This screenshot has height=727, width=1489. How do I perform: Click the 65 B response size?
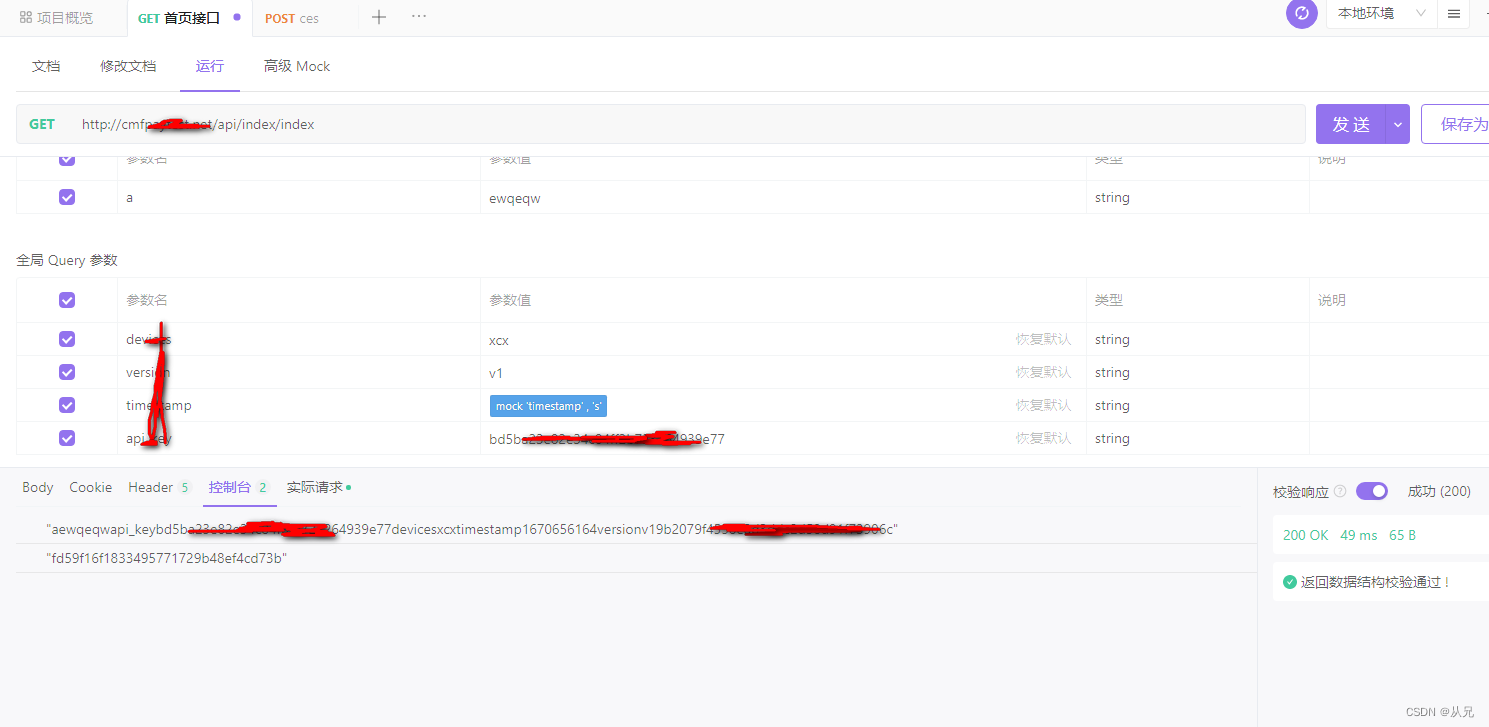(x=1402, y=535)
